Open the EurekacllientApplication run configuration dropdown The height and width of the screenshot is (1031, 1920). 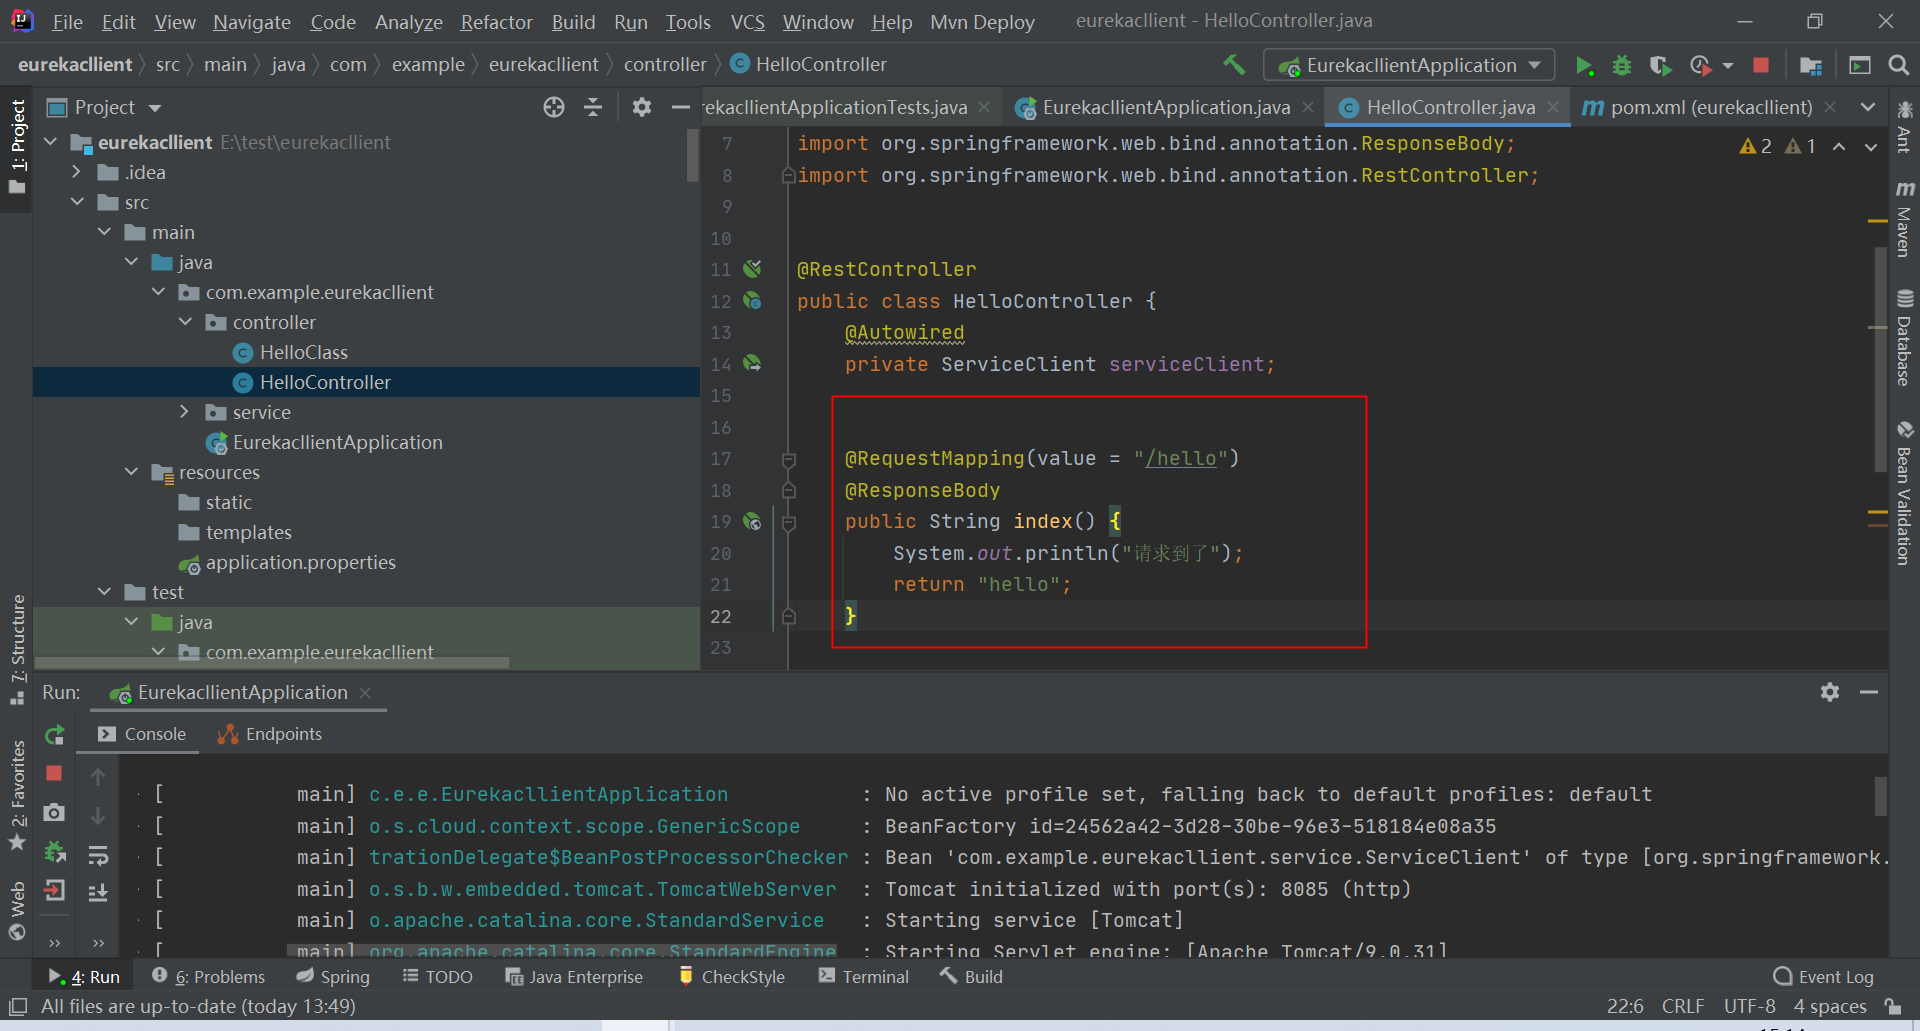[x=1409, y=66]
